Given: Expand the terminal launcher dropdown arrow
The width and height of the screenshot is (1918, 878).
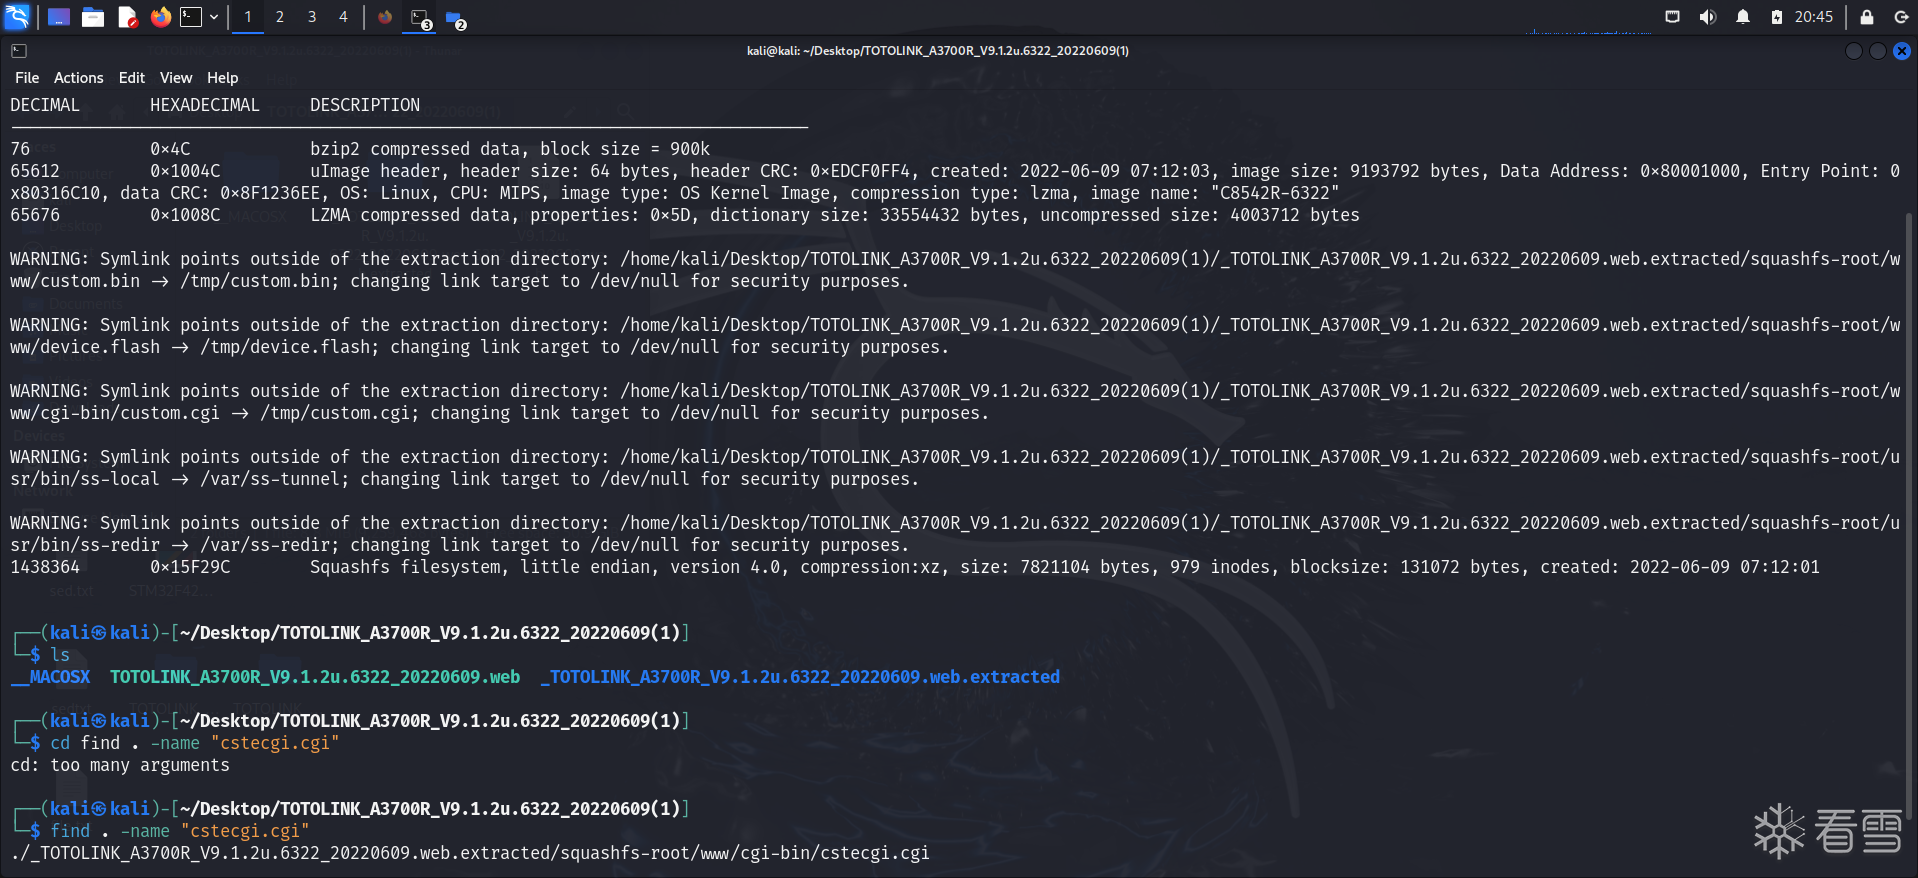Looking at the screenshot, I should click(x=214, y=17).
